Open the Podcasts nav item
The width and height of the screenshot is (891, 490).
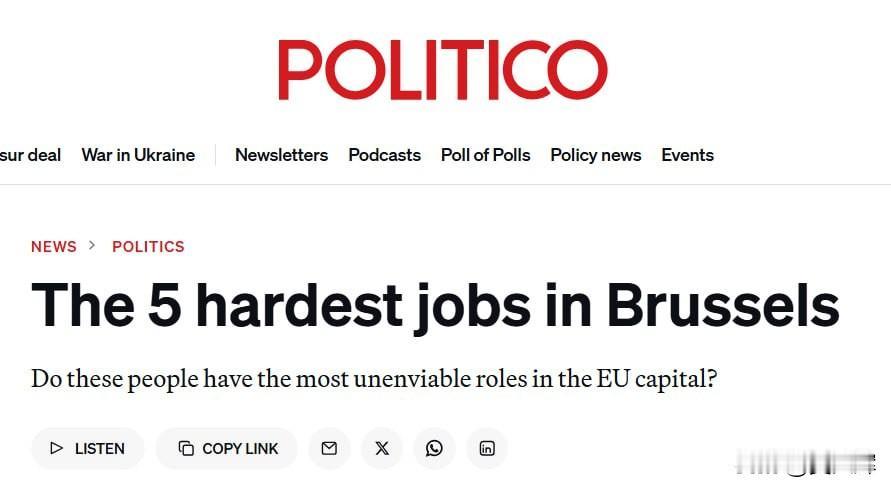point(384,155)
